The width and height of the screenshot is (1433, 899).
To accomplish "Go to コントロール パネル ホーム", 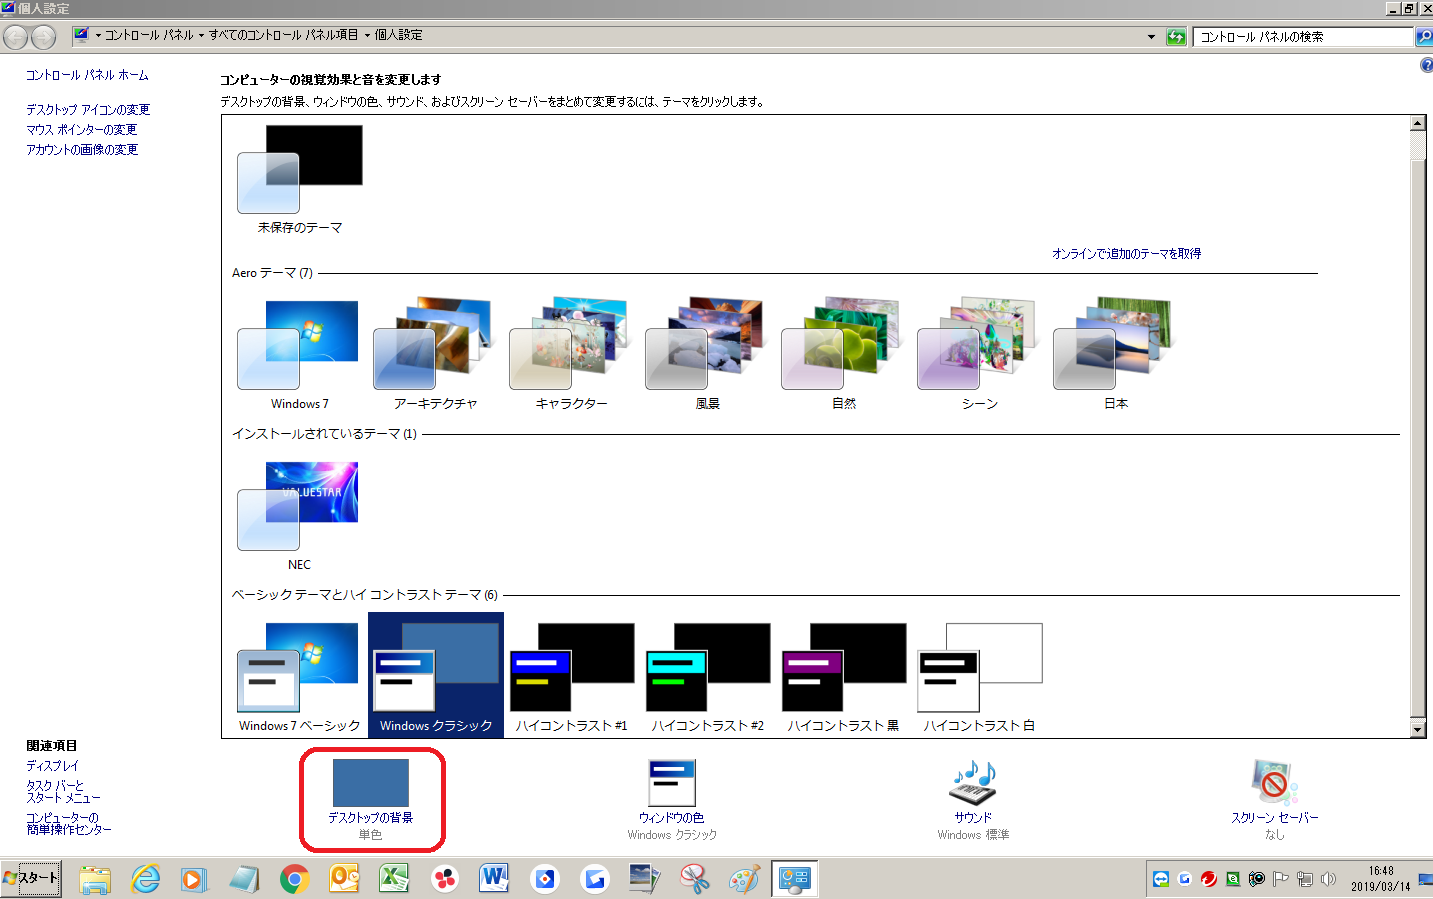I will pyautogui.click(x=87, y=75).
